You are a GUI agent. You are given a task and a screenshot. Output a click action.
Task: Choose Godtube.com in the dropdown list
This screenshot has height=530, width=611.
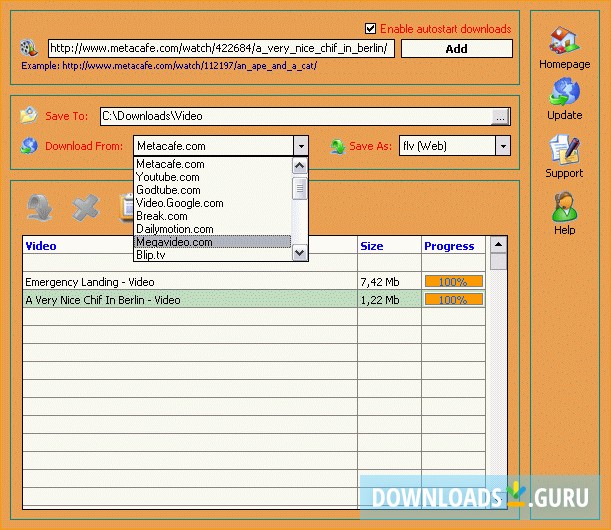pyautogui.click(x=213, y=190)
